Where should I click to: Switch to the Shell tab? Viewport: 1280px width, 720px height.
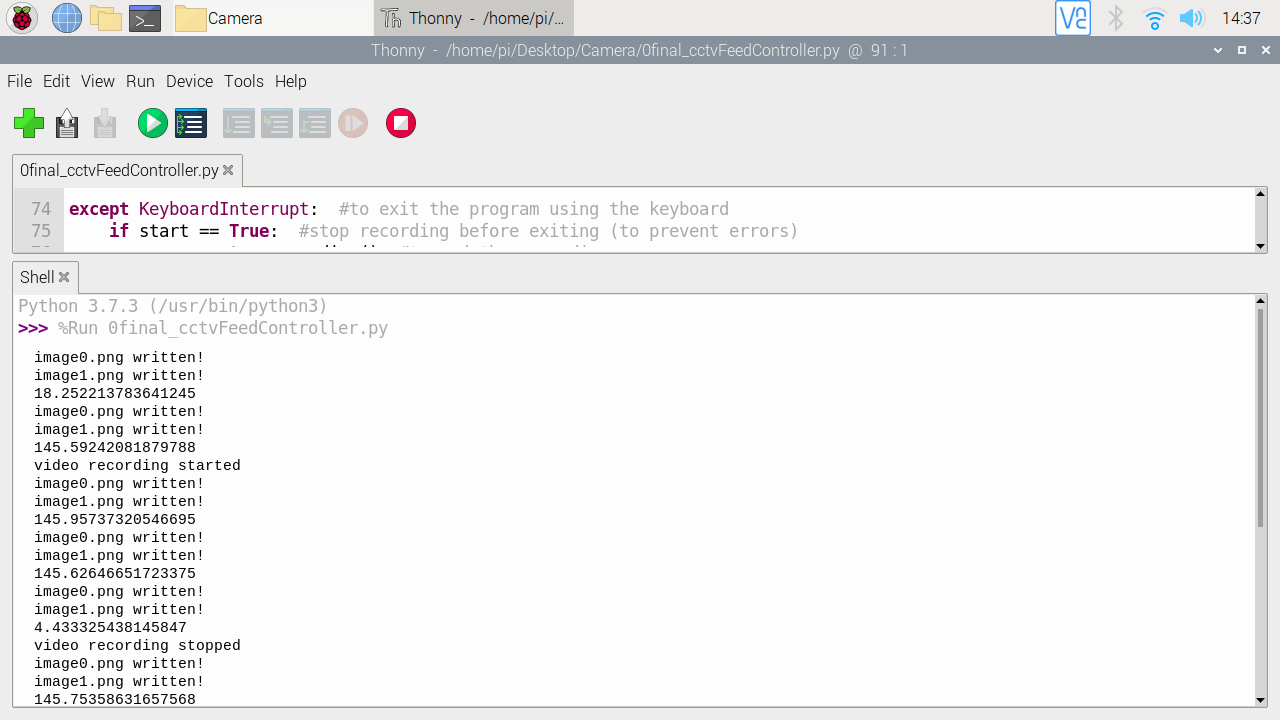pyautogui.click(x=37, y=277)
